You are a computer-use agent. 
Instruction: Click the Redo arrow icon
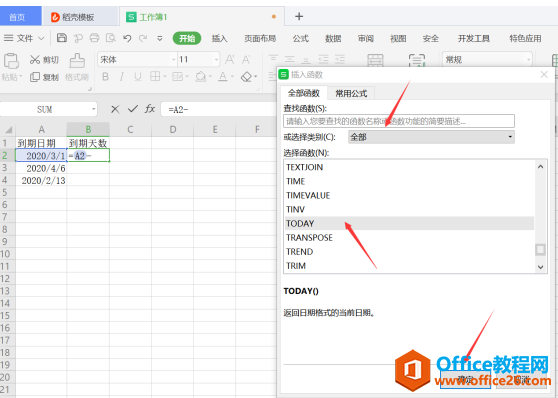coord(143,38)
